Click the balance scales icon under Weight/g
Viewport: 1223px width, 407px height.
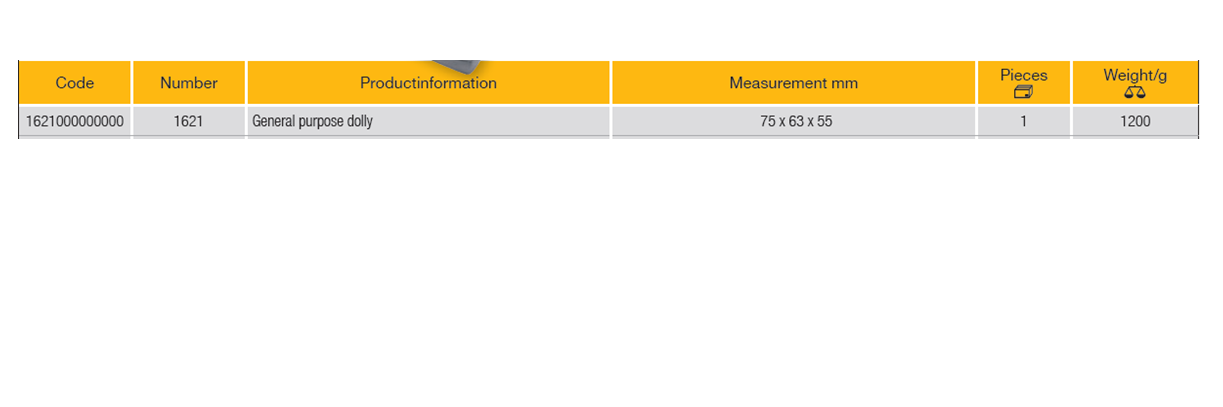click(1135, 93)
